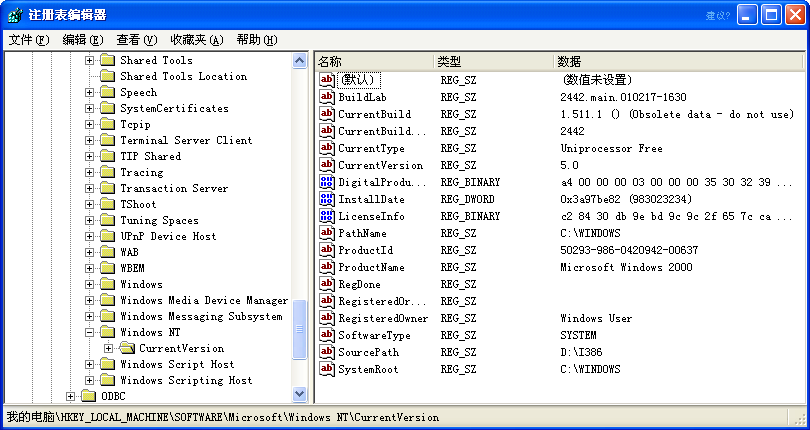Expand the SystemCertificates tree node
This screenshot has width=810, height=430.
click(x=89, y=109)
